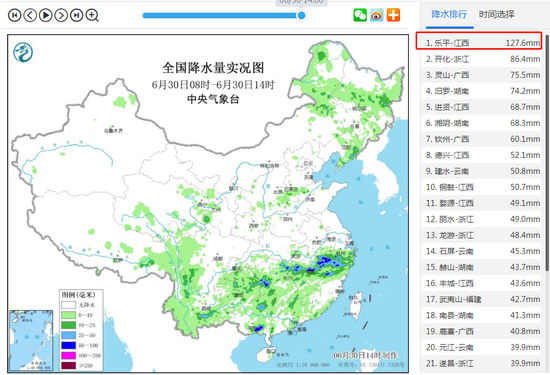The width and height of the screenshot is (550, 375).
Task: Click the 中央气象台 label on map
Action: [x=213, y=99]
